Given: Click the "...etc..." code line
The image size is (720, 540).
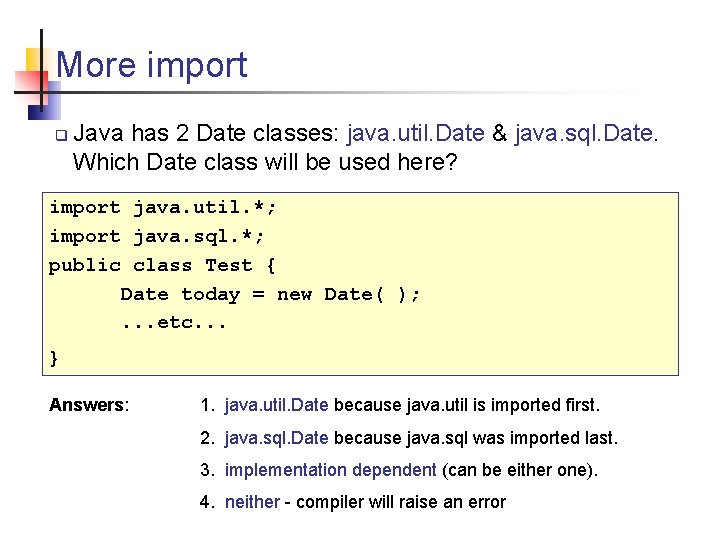Looking at the screenshot, I should click(x=174, y=323).
